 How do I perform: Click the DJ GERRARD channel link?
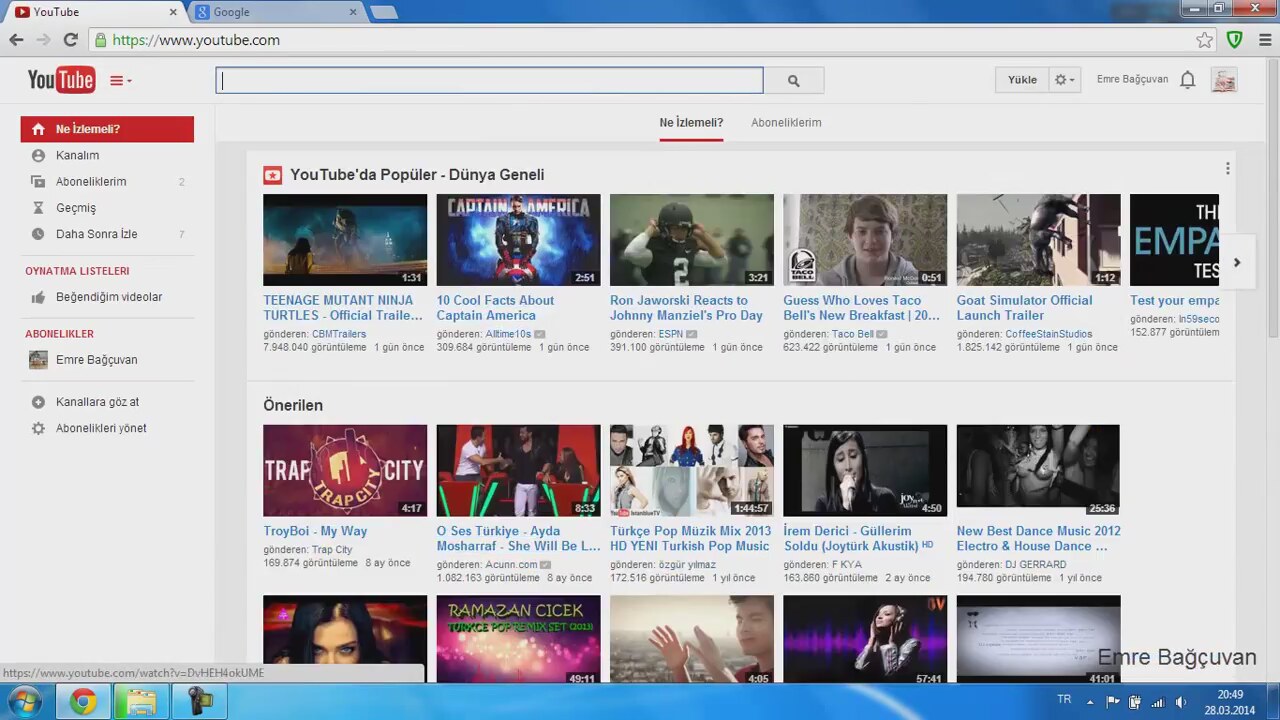[x=1036, y=565]
